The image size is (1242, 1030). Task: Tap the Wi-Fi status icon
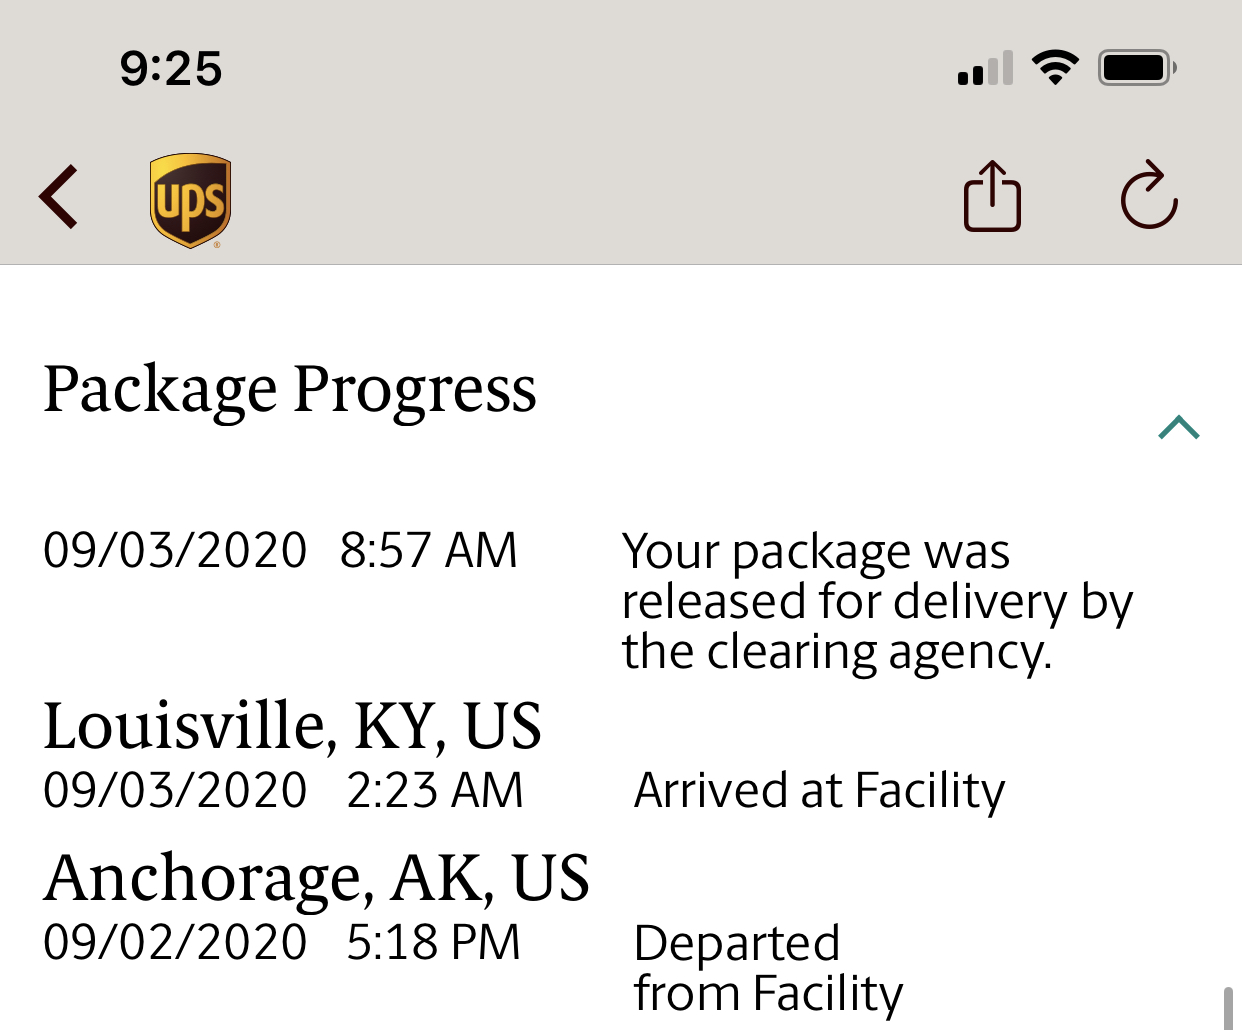1055,68
